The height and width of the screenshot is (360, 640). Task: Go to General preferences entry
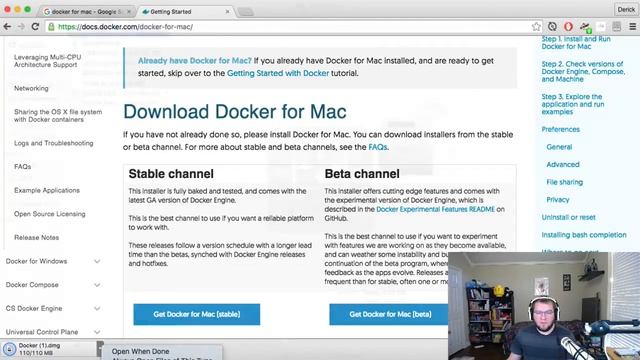559,147
